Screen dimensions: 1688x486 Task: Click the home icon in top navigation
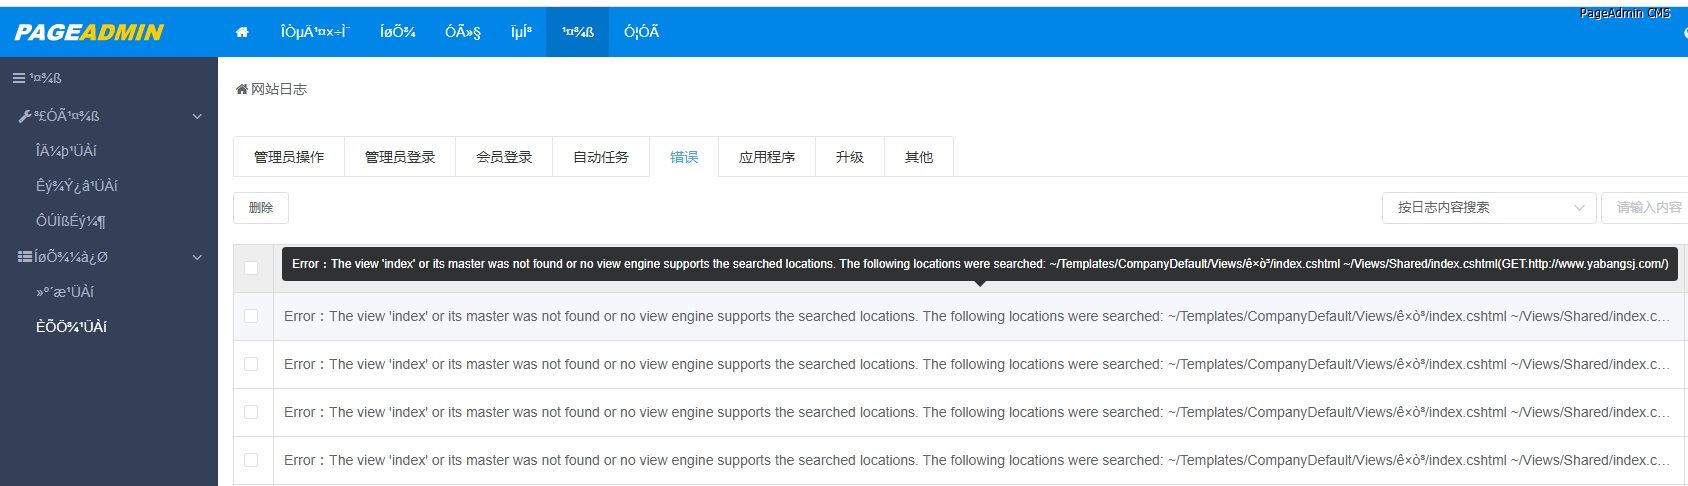242,32
